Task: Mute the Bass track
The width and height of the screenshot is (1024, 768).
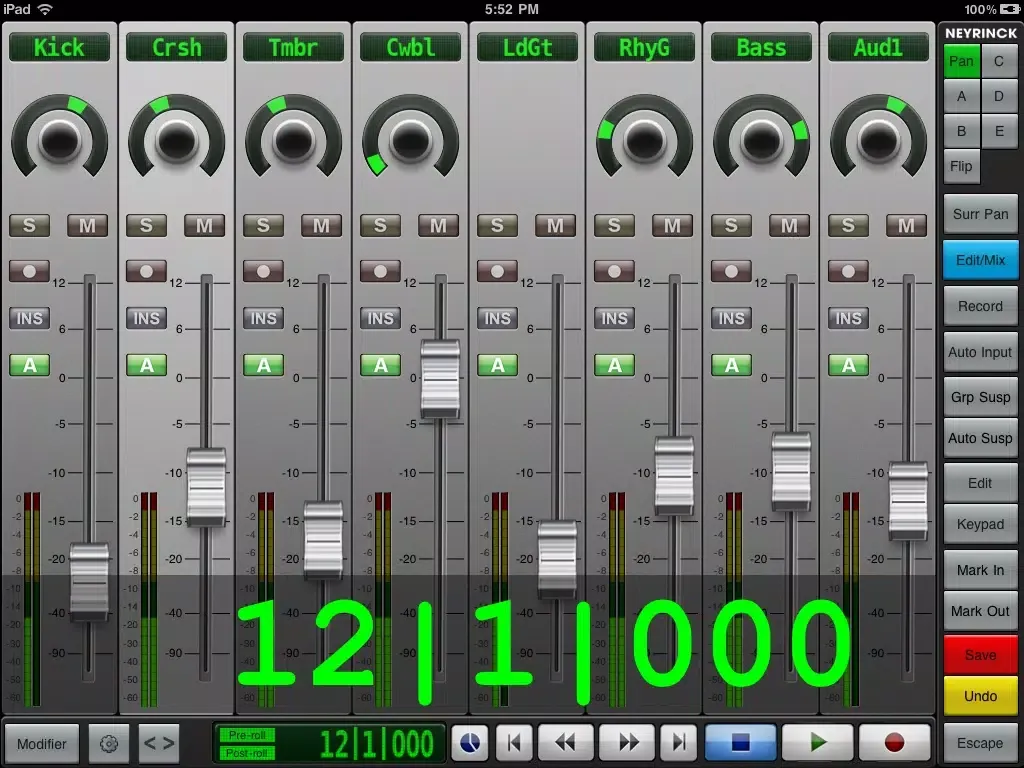Action: [789, 225]
